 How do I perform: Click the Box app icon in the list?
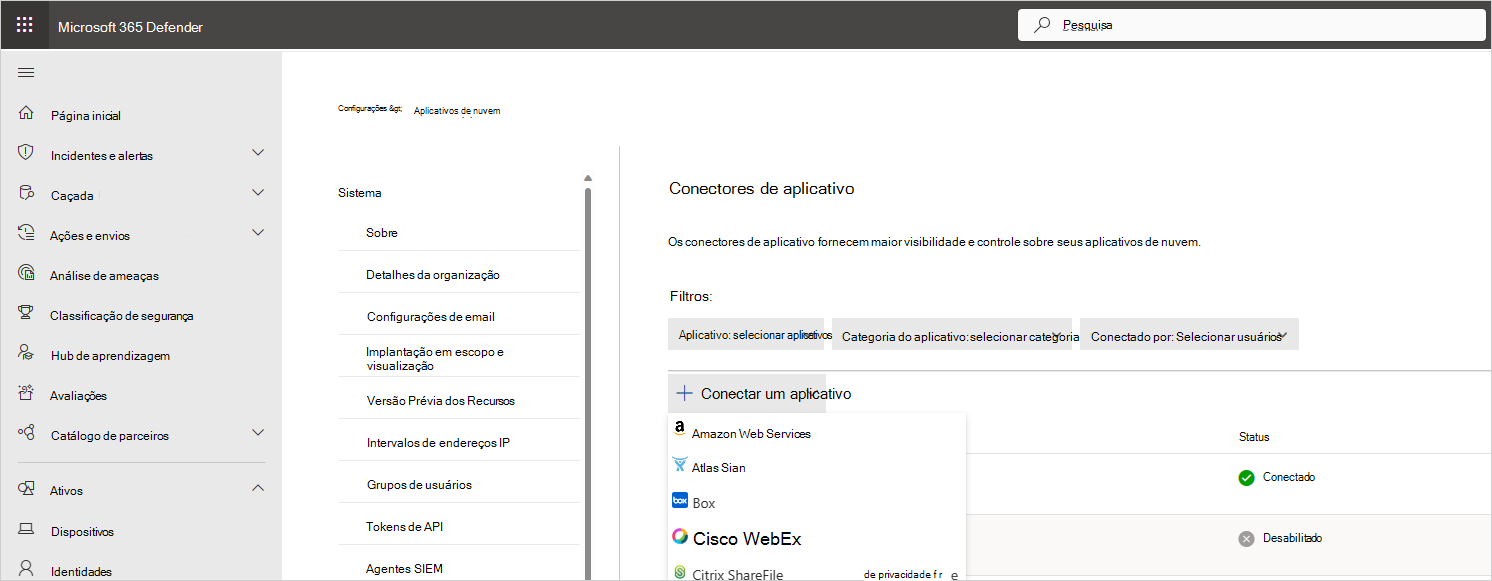(x=680, y=501)
